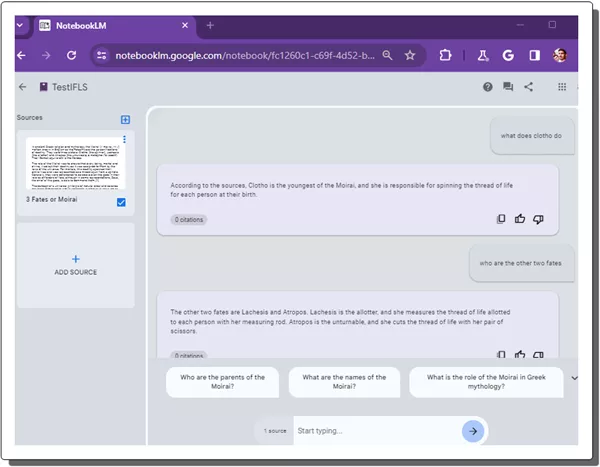The width and height of the screenshot is (600, 467).
Task: Click the Clotho answer text
Action: pyautogui.click(x=341, y=190)
